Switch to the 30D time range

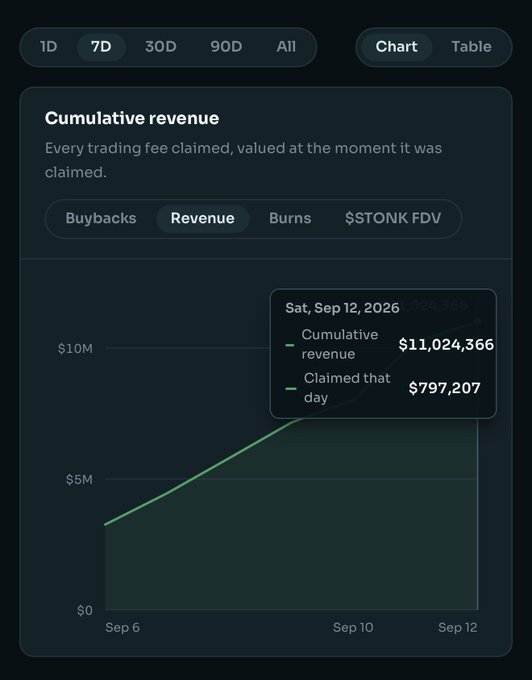click(161, 46)
